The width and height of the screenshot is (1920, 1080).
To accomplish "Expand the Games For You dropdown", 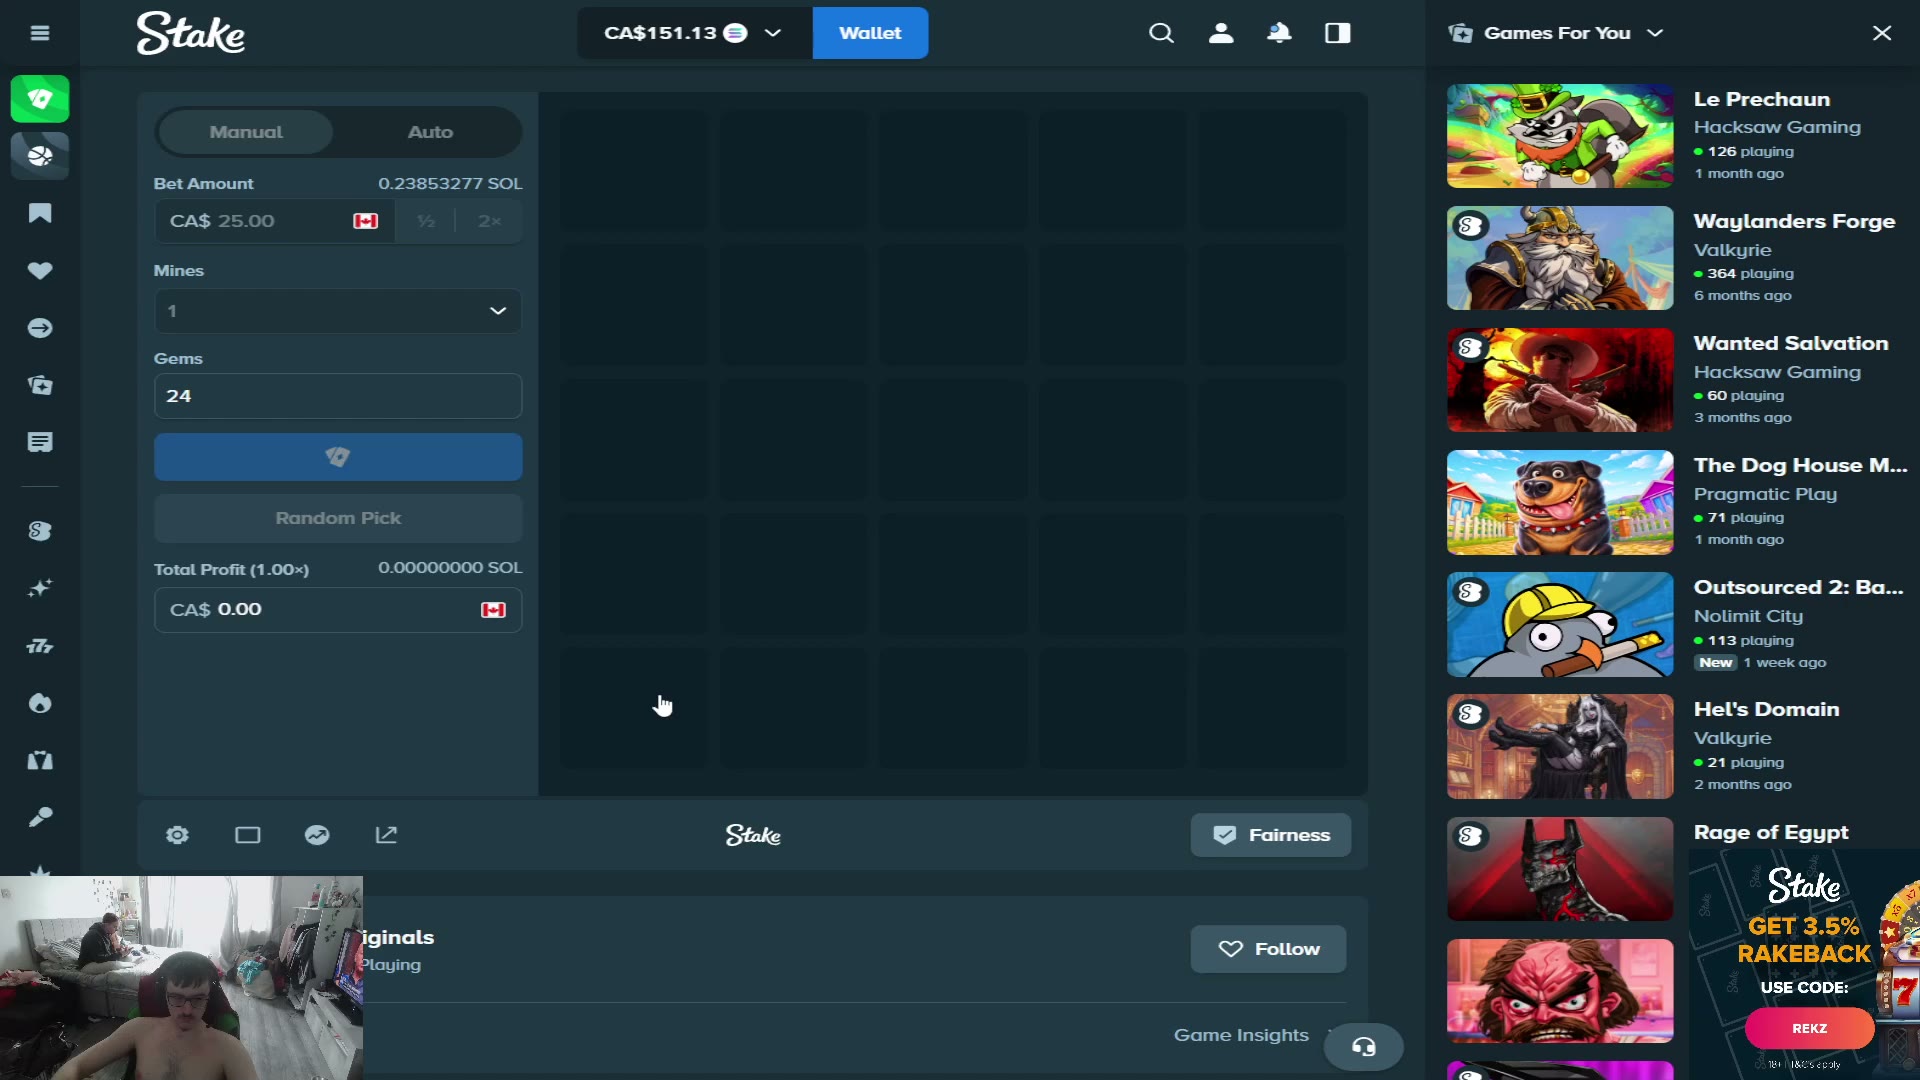I will point(1556,33).
